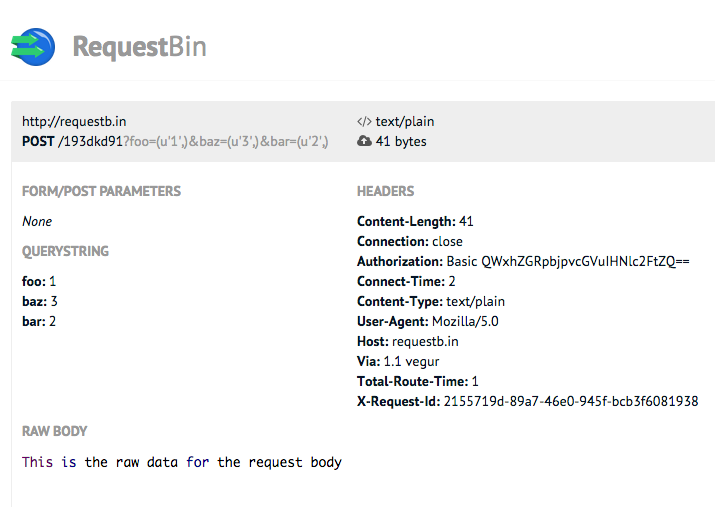Click the FORM/POST PARAMETERS heading
The image size is (715, 507).
101,191
